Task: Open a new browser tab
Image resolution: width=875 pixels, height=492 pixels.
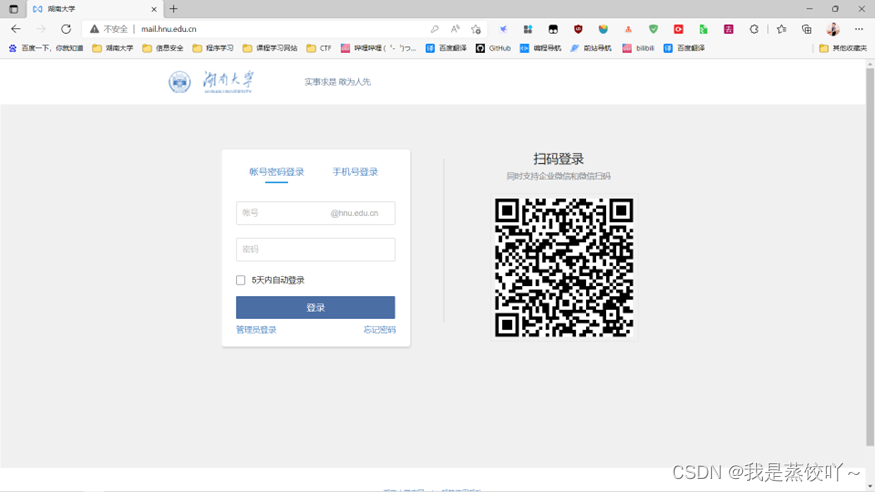Action: (174, 9)
